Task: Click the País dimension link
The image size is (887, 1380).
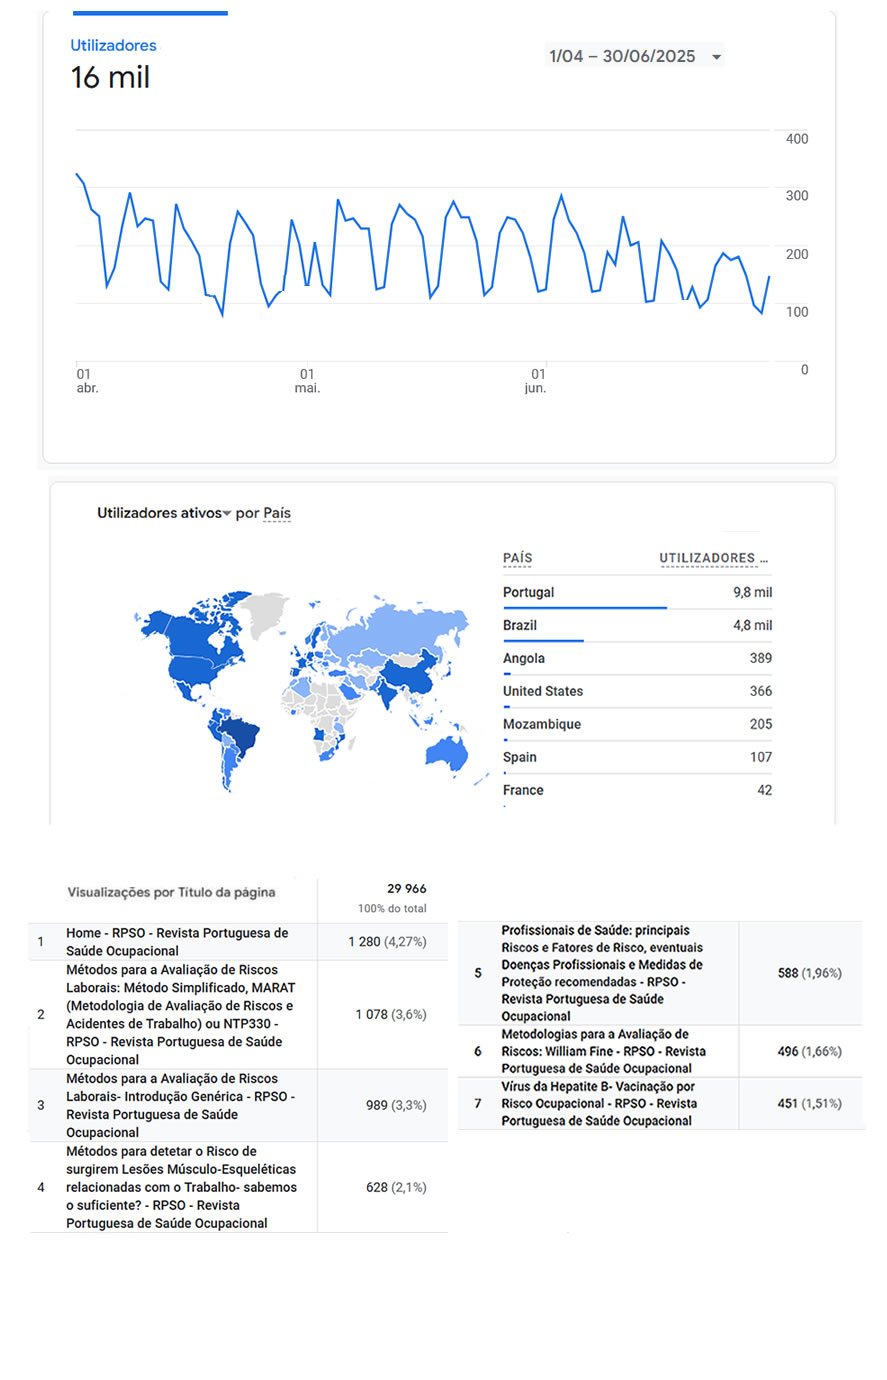Action: point(277,513)
